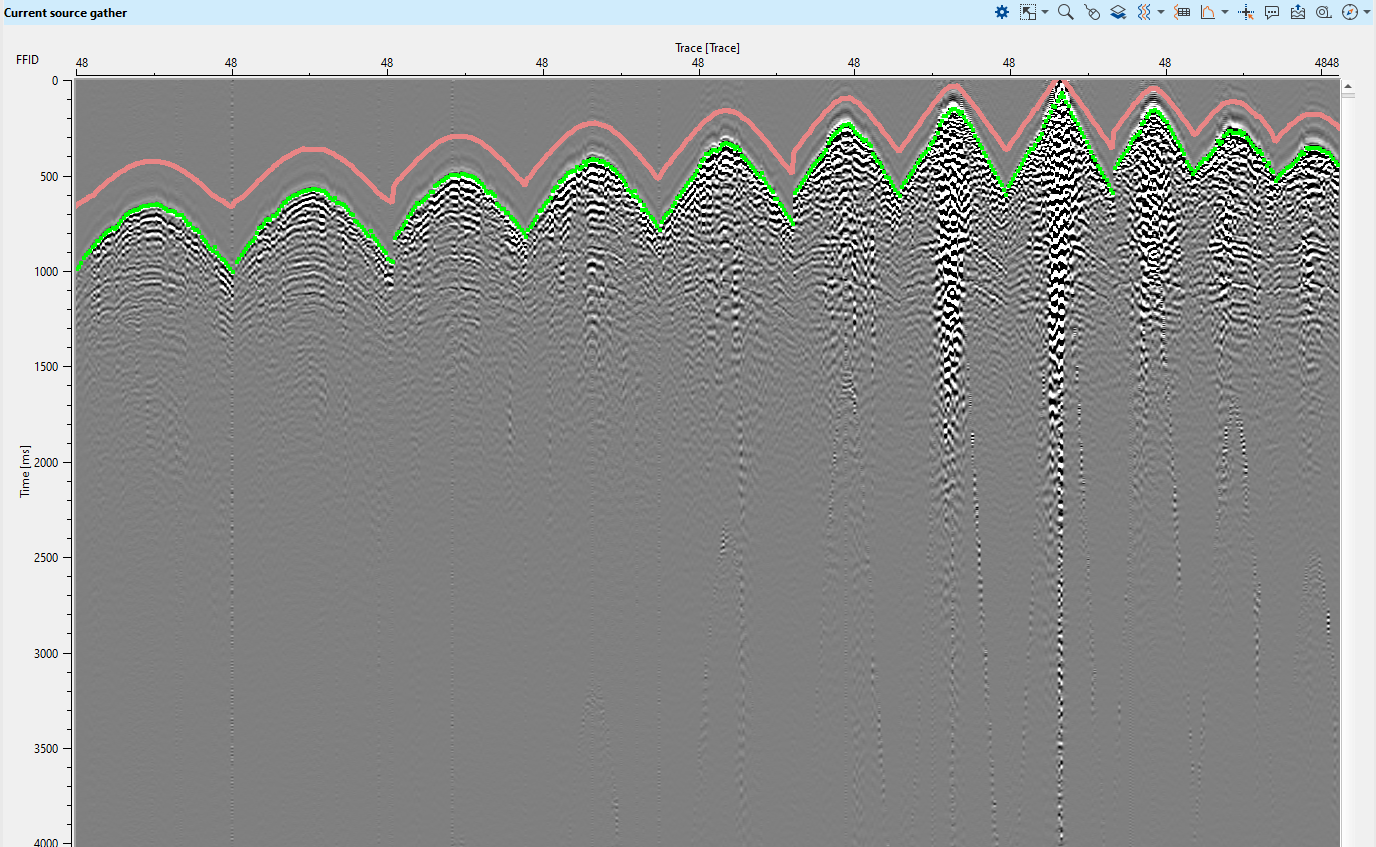Click the 'Trace [Trace]' axis label
The height and width of the screenshot is (847, 1376).
click(x=707, y=47)
